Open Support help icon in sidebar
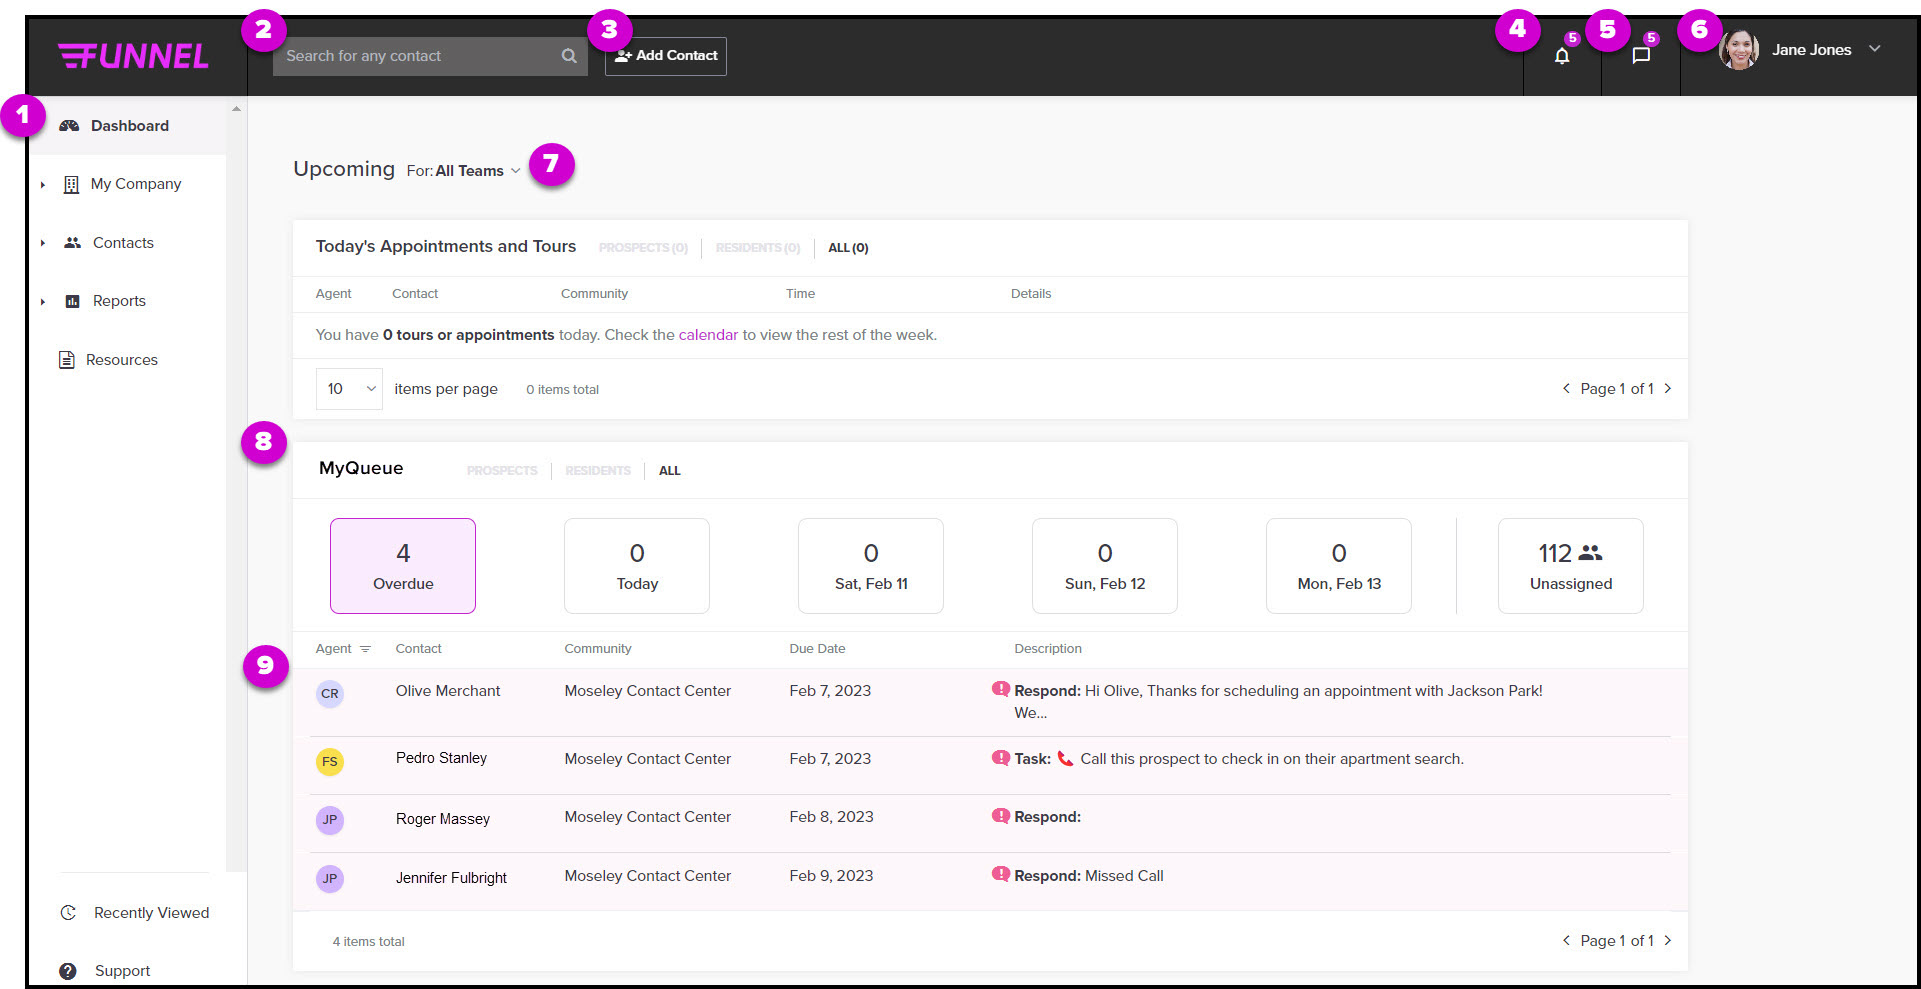Viewport: 1921px width, 989px height. [x=68, y=971]
